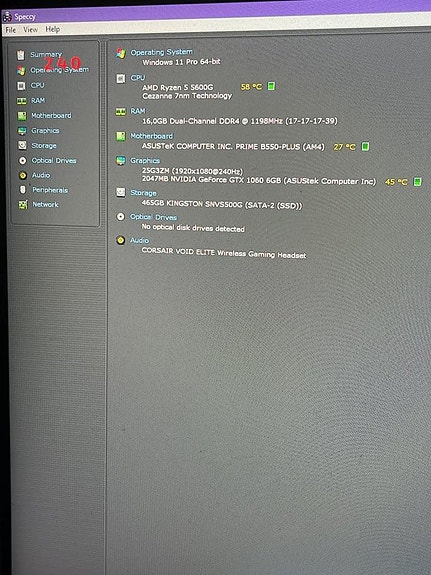Click the Optical Drives disc icon in sidebar
The height and width of the screenshot is (575, 431).
point(23,161)
